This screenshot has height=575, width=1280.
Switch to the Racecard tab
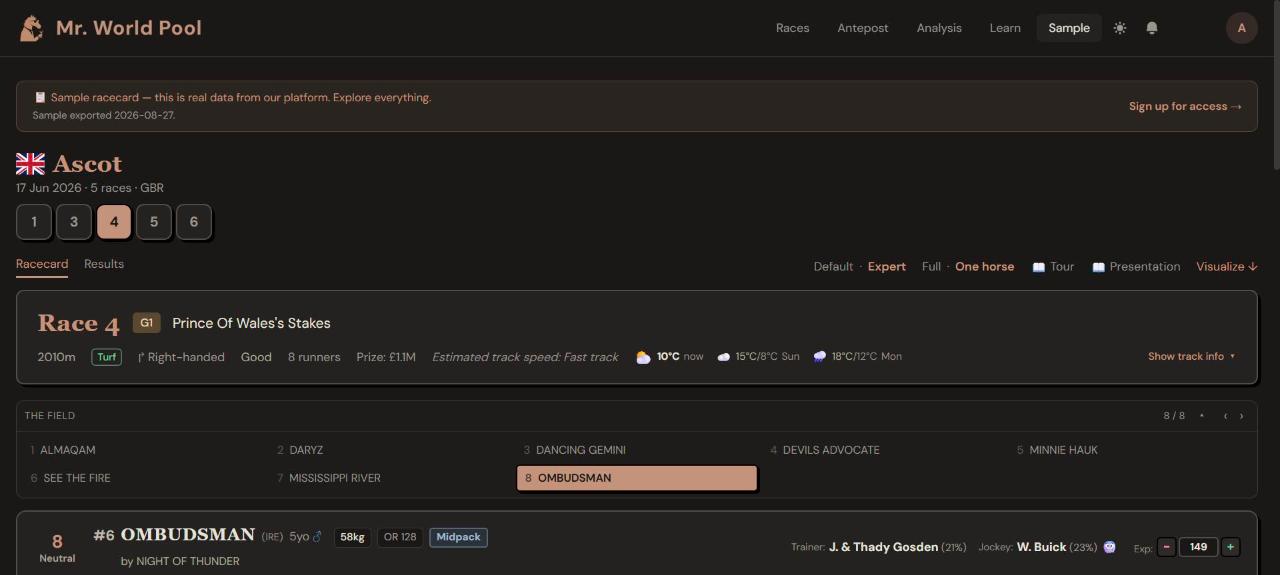pos(42,264)
